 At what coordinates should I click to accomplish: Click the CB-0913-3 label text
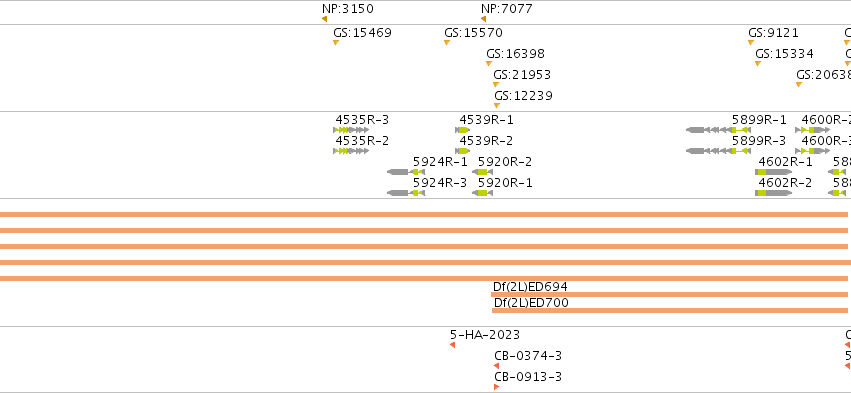coord(528,377)
